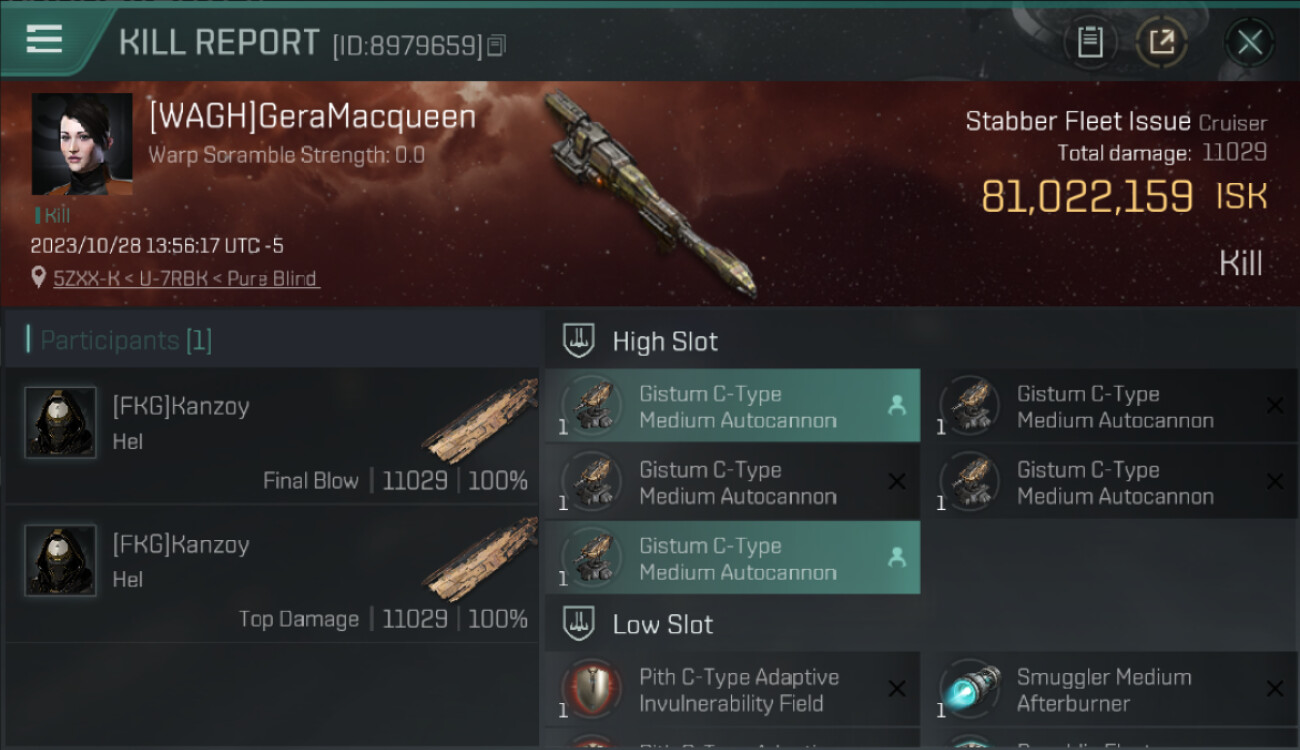Share the kill report externally
1300x750 pixels.
(x=1161, y=43)
